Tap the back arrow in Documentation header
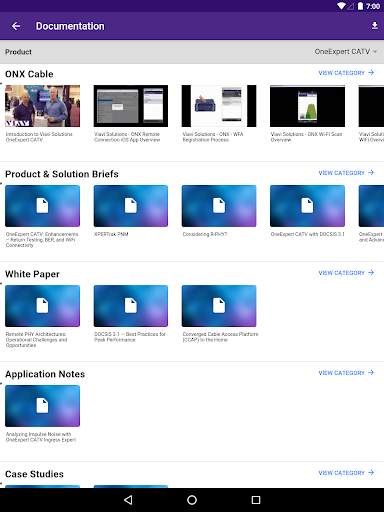This screenshot has width=384, height=512. tap(16, 26)
